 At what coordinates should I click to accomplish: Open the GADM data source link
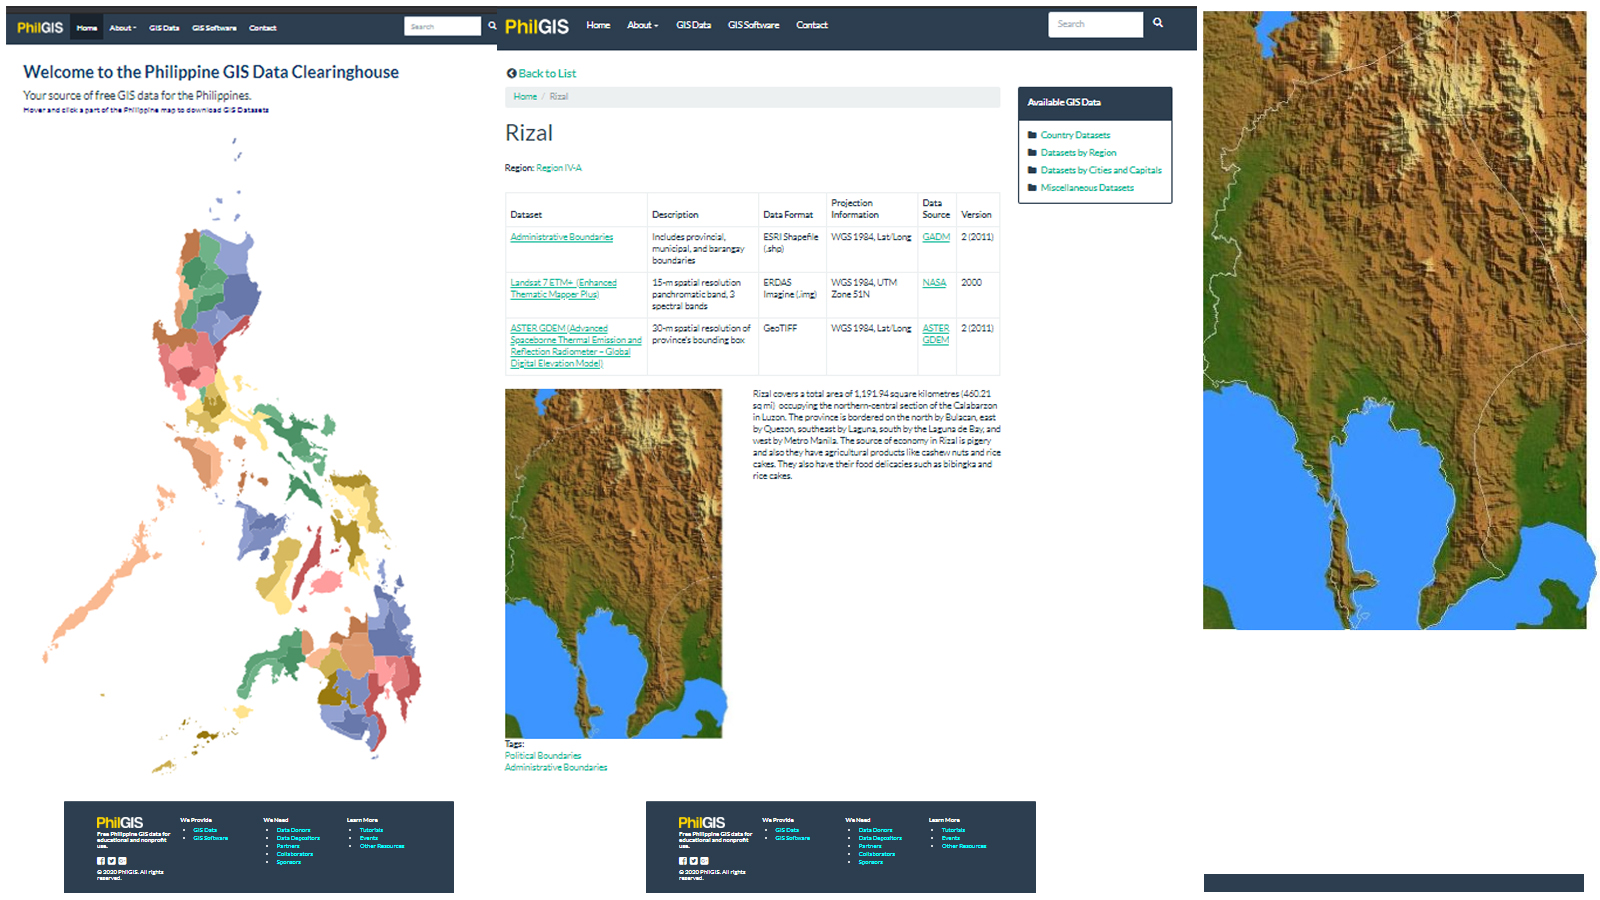click(934, 237)
